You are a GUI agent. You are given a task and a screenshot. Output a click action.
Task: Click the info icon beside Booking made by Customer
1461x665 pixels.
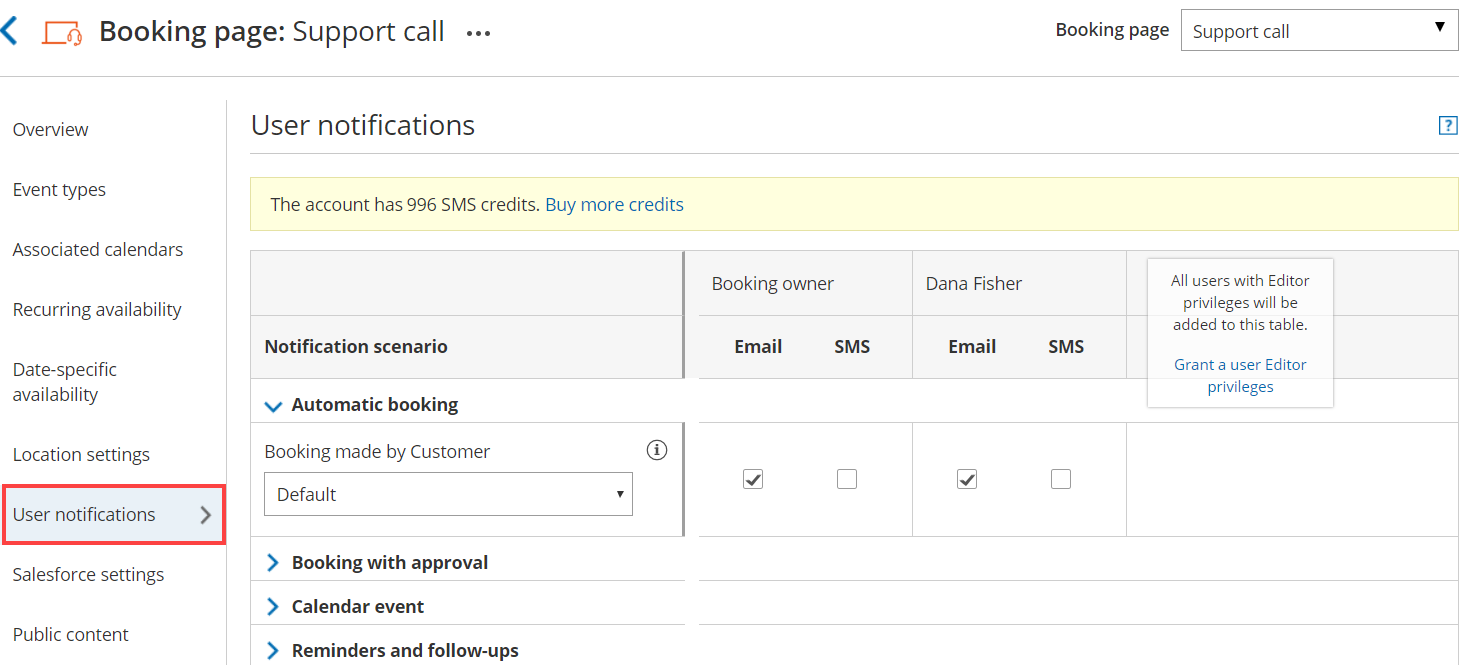(656, 451)
